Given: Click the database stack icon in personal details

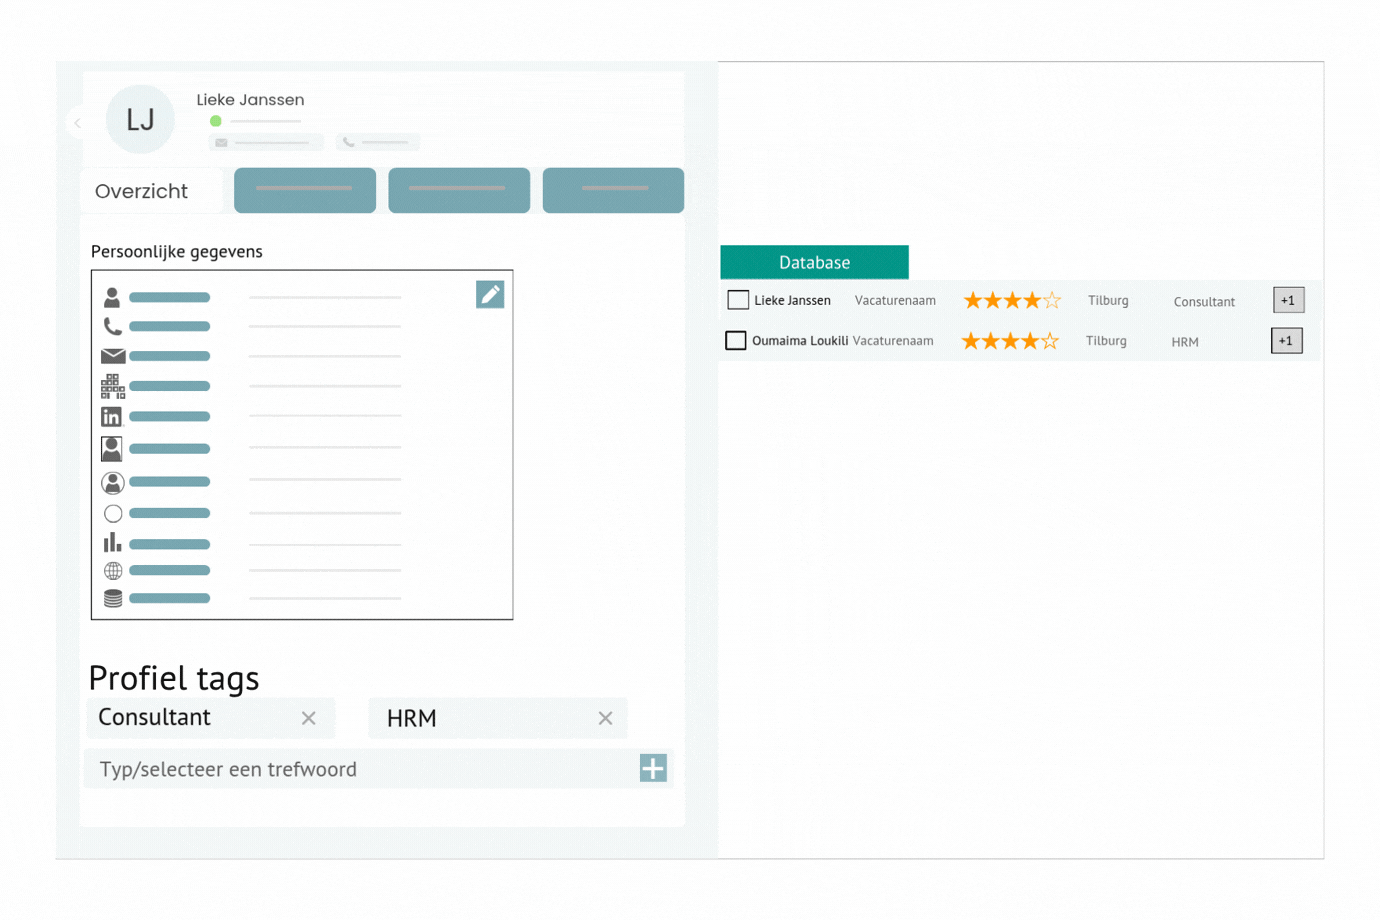Looking at the screenshot, I should (x=113, y=598).
